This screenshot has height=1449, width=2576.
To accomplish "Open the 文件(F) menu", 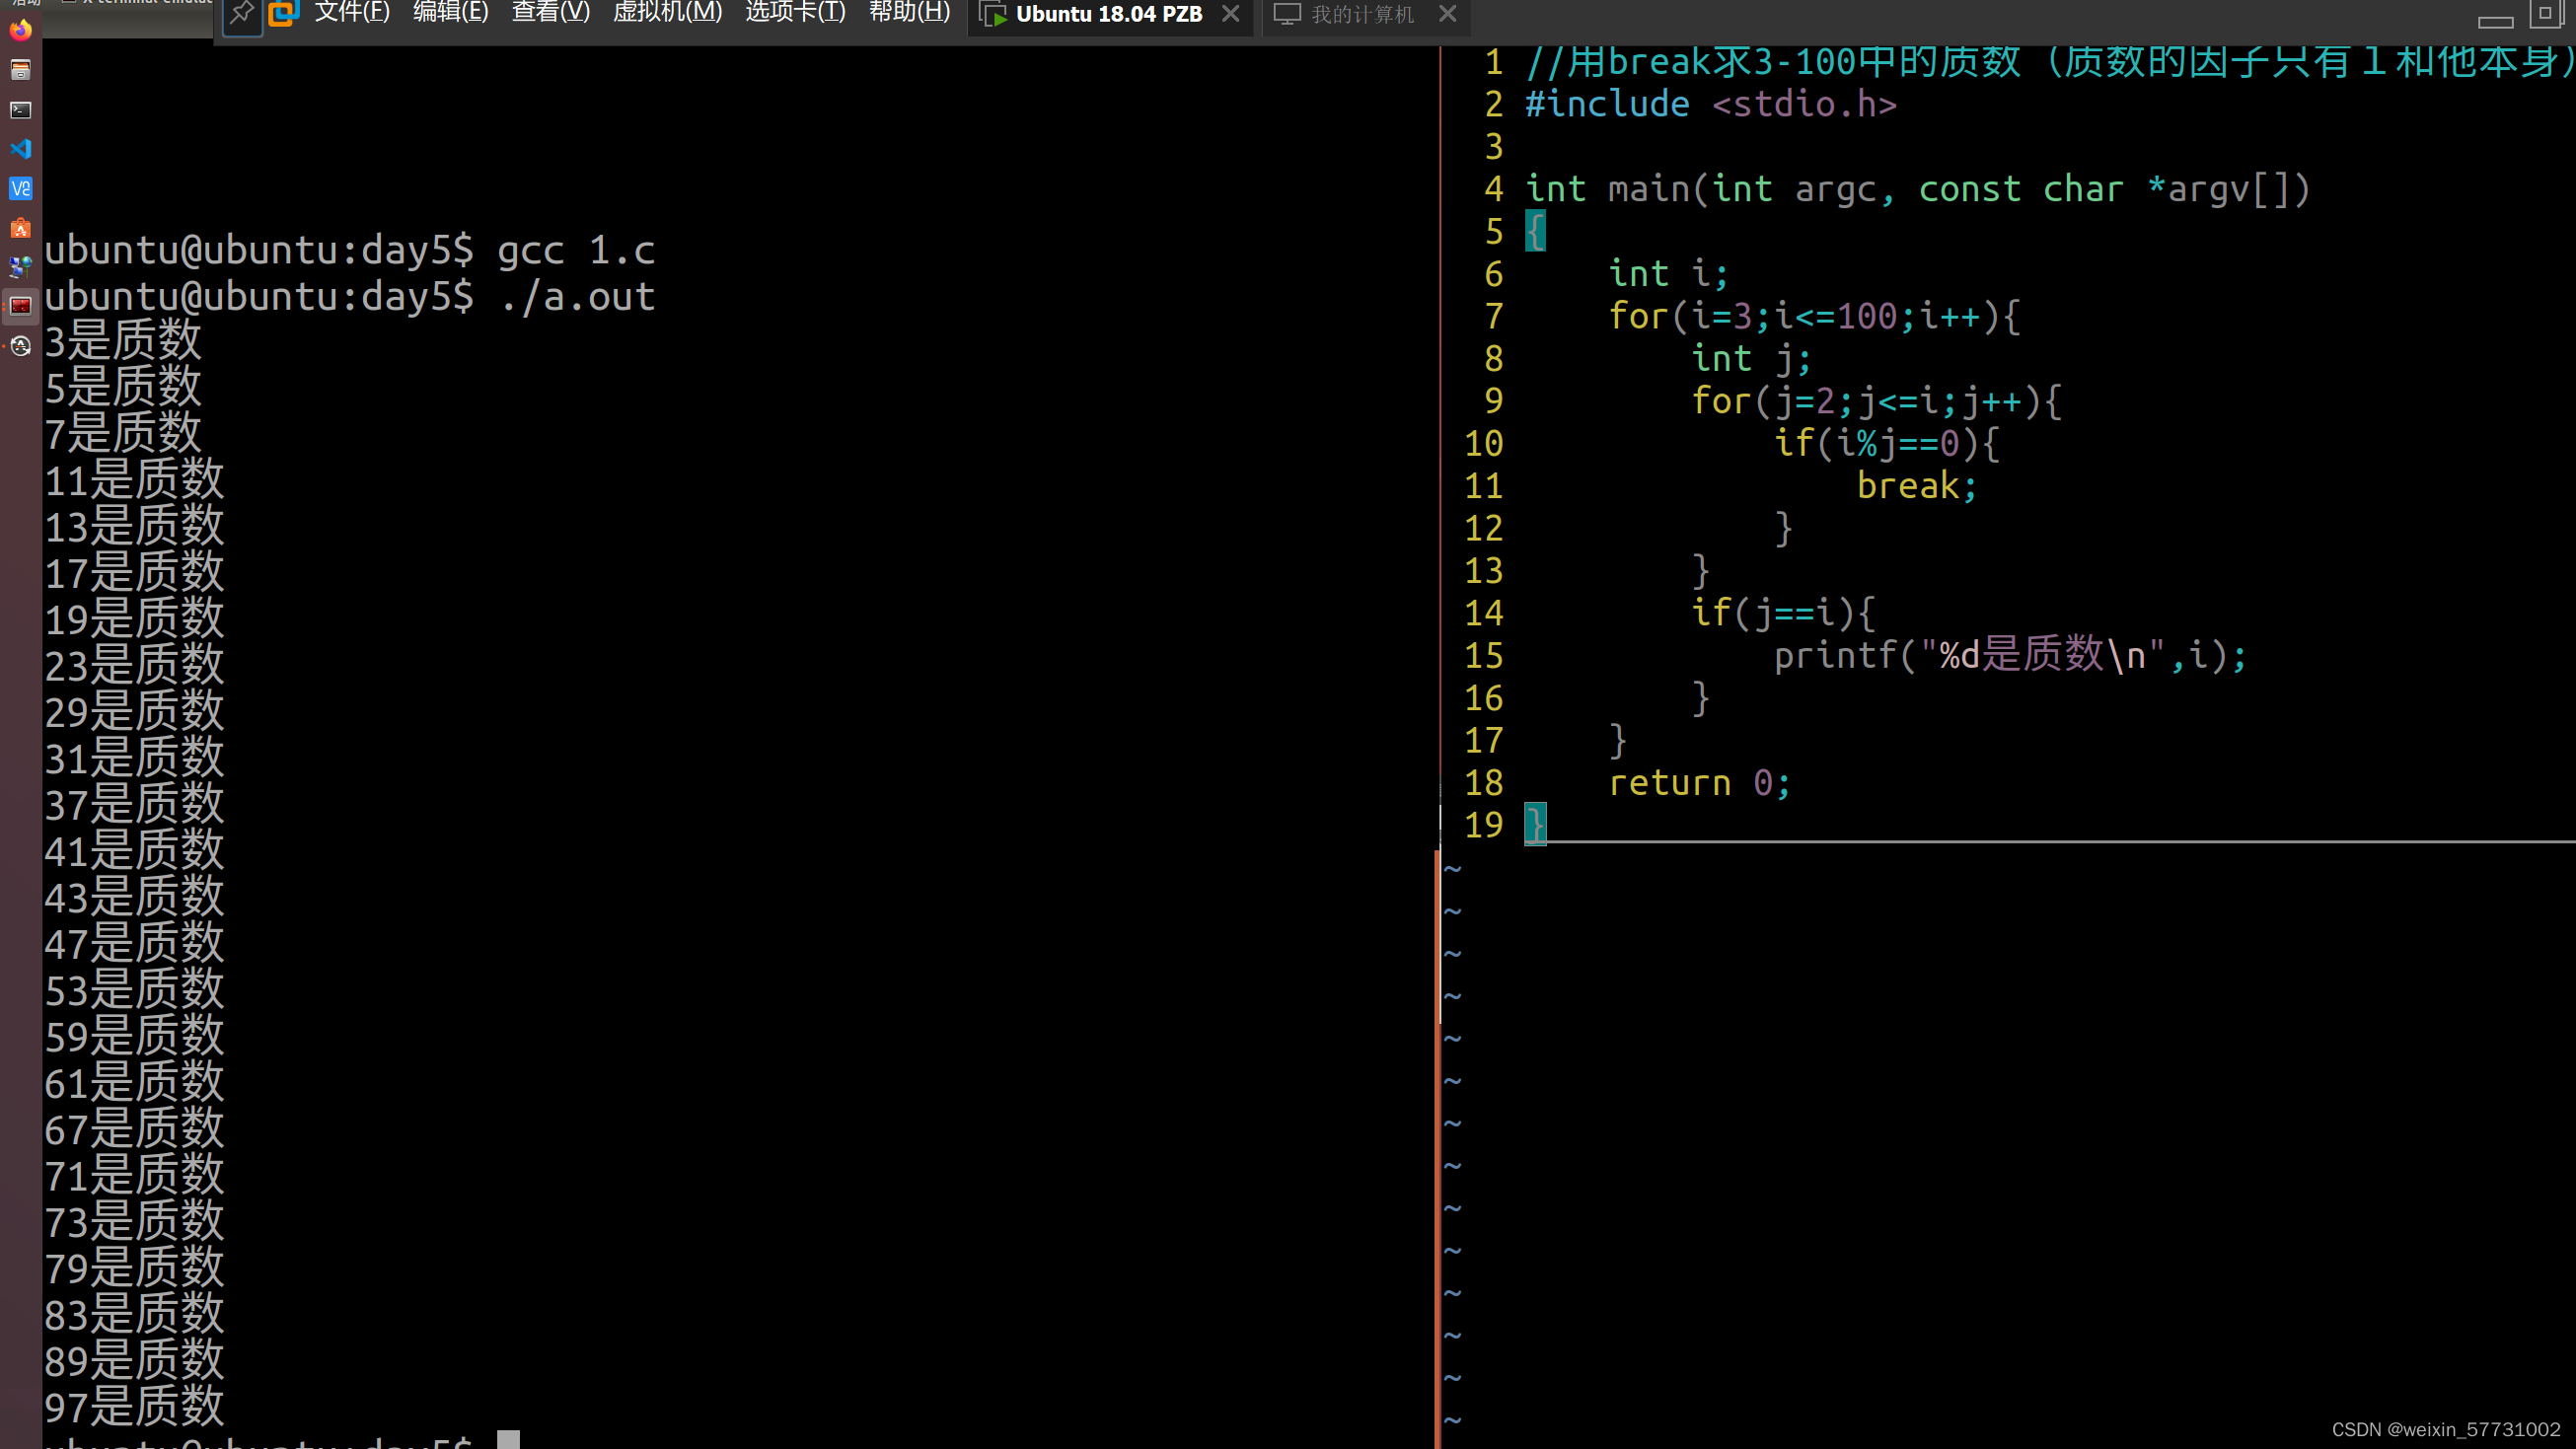I will point(352,13).
